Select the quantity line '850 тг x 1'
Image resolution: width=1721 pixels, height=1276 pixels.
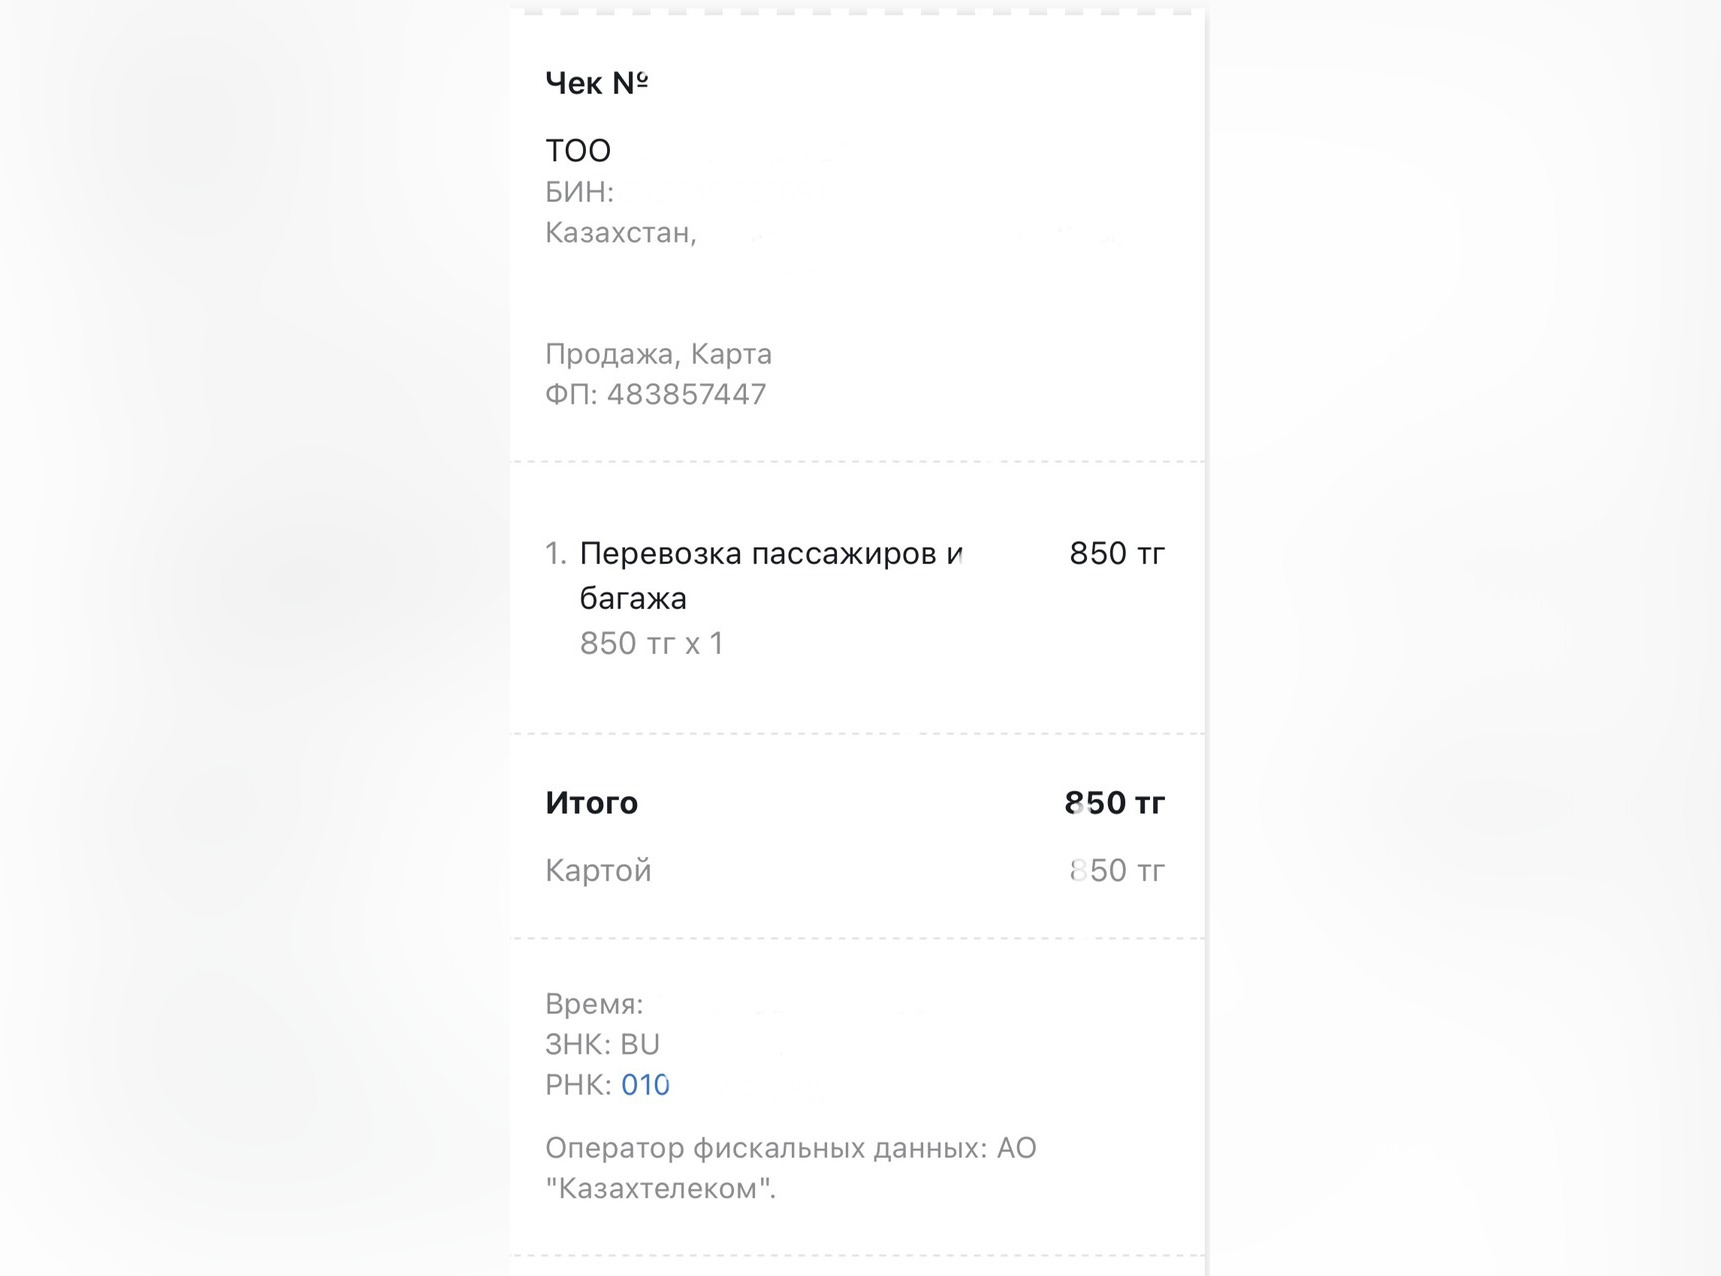[x=652, y=643]
